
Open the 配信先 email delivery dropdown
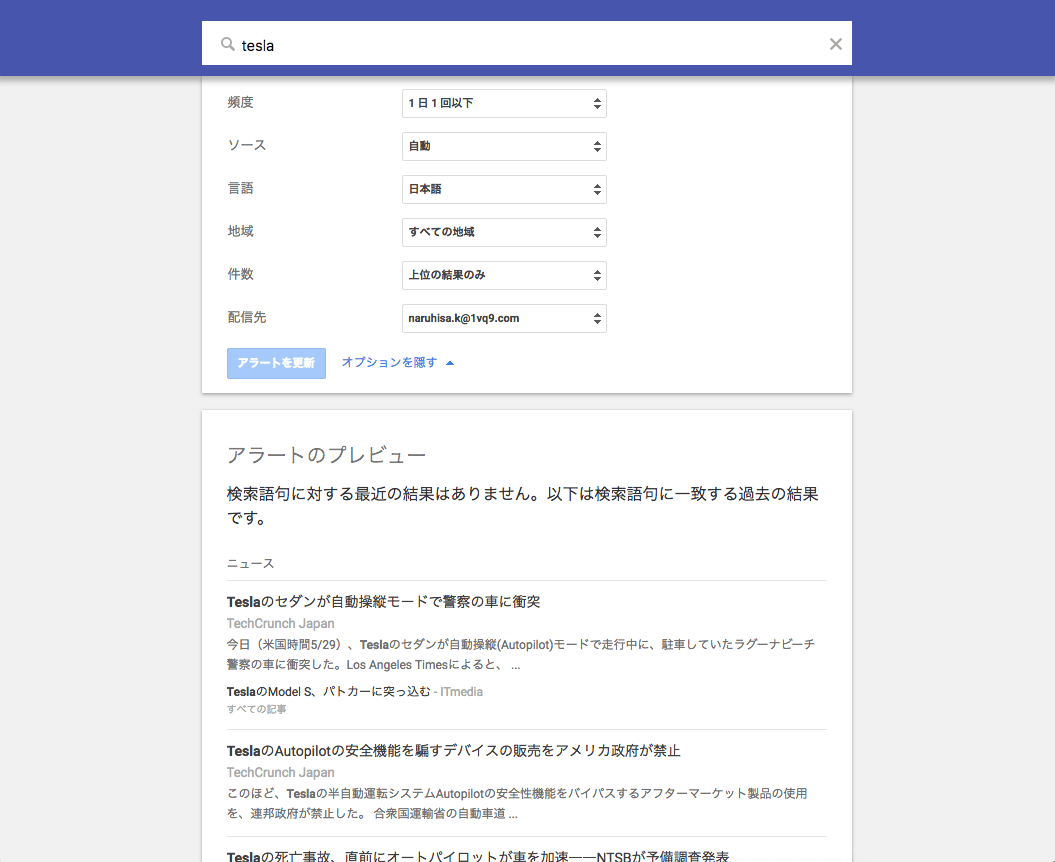[504, 319]
